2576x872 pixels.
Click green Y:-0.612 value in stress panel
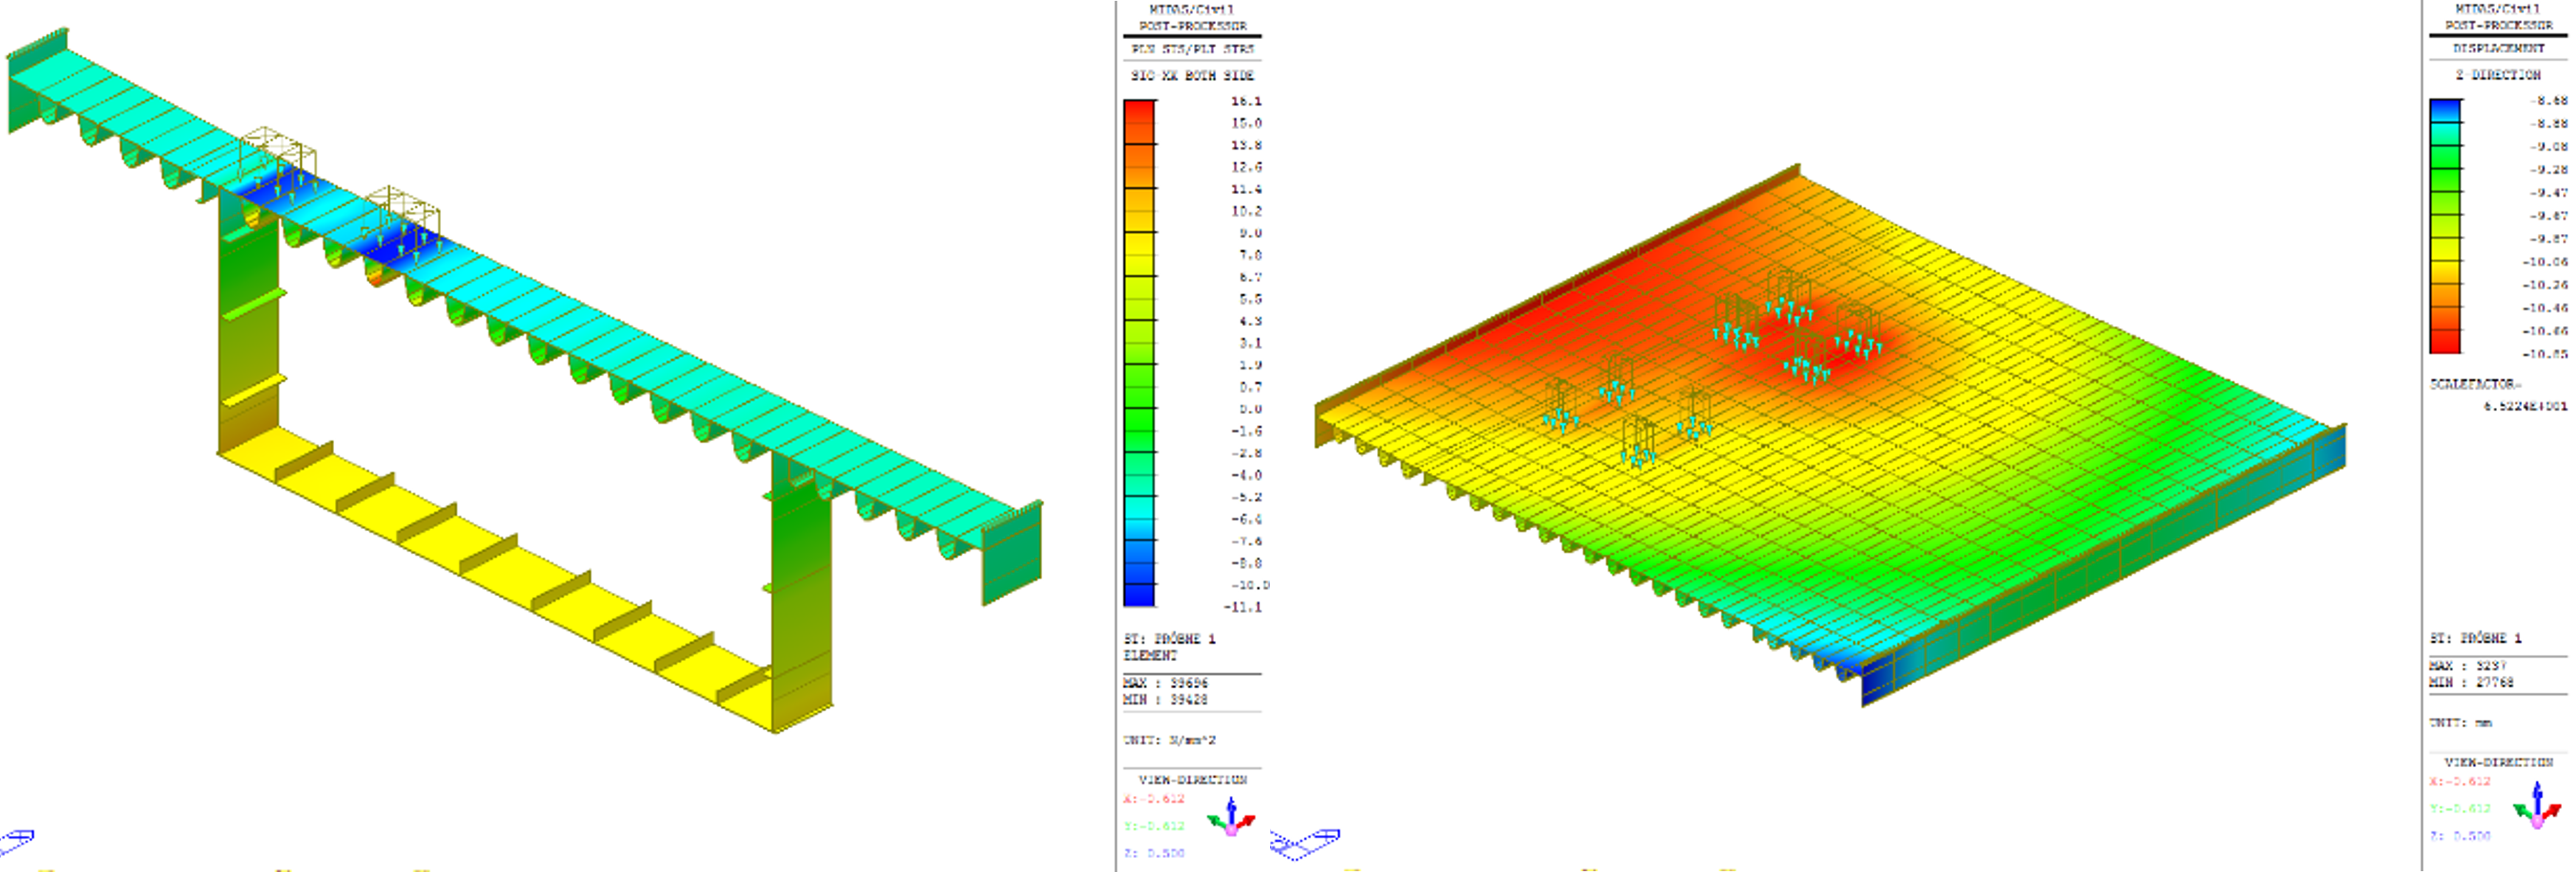tap(1154, 825)
